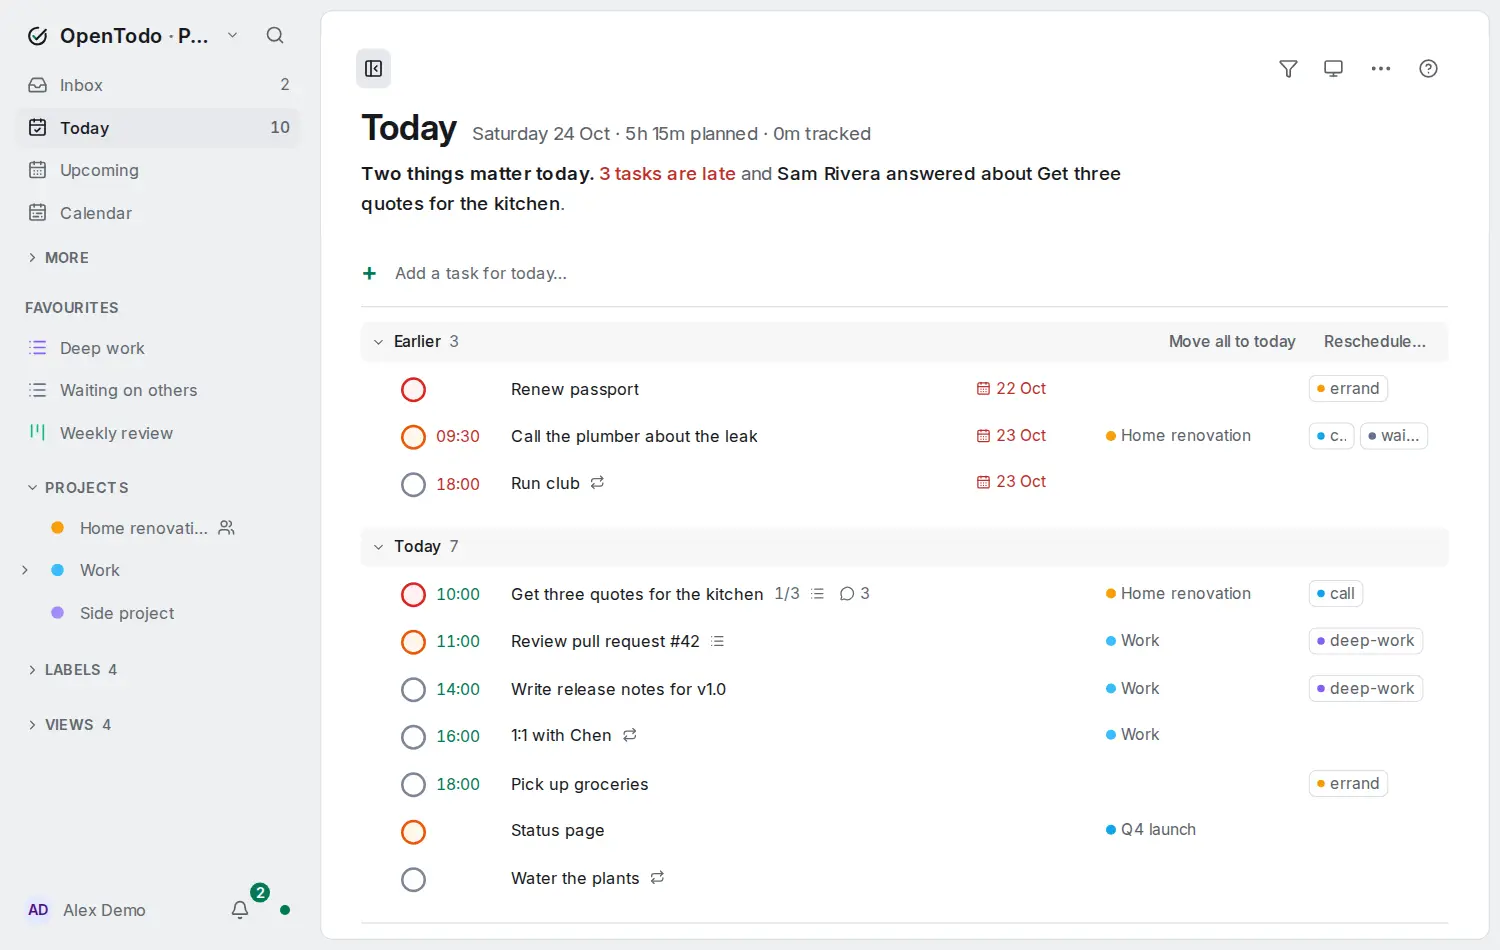Open notifications bell icon

tap(240, 910)
